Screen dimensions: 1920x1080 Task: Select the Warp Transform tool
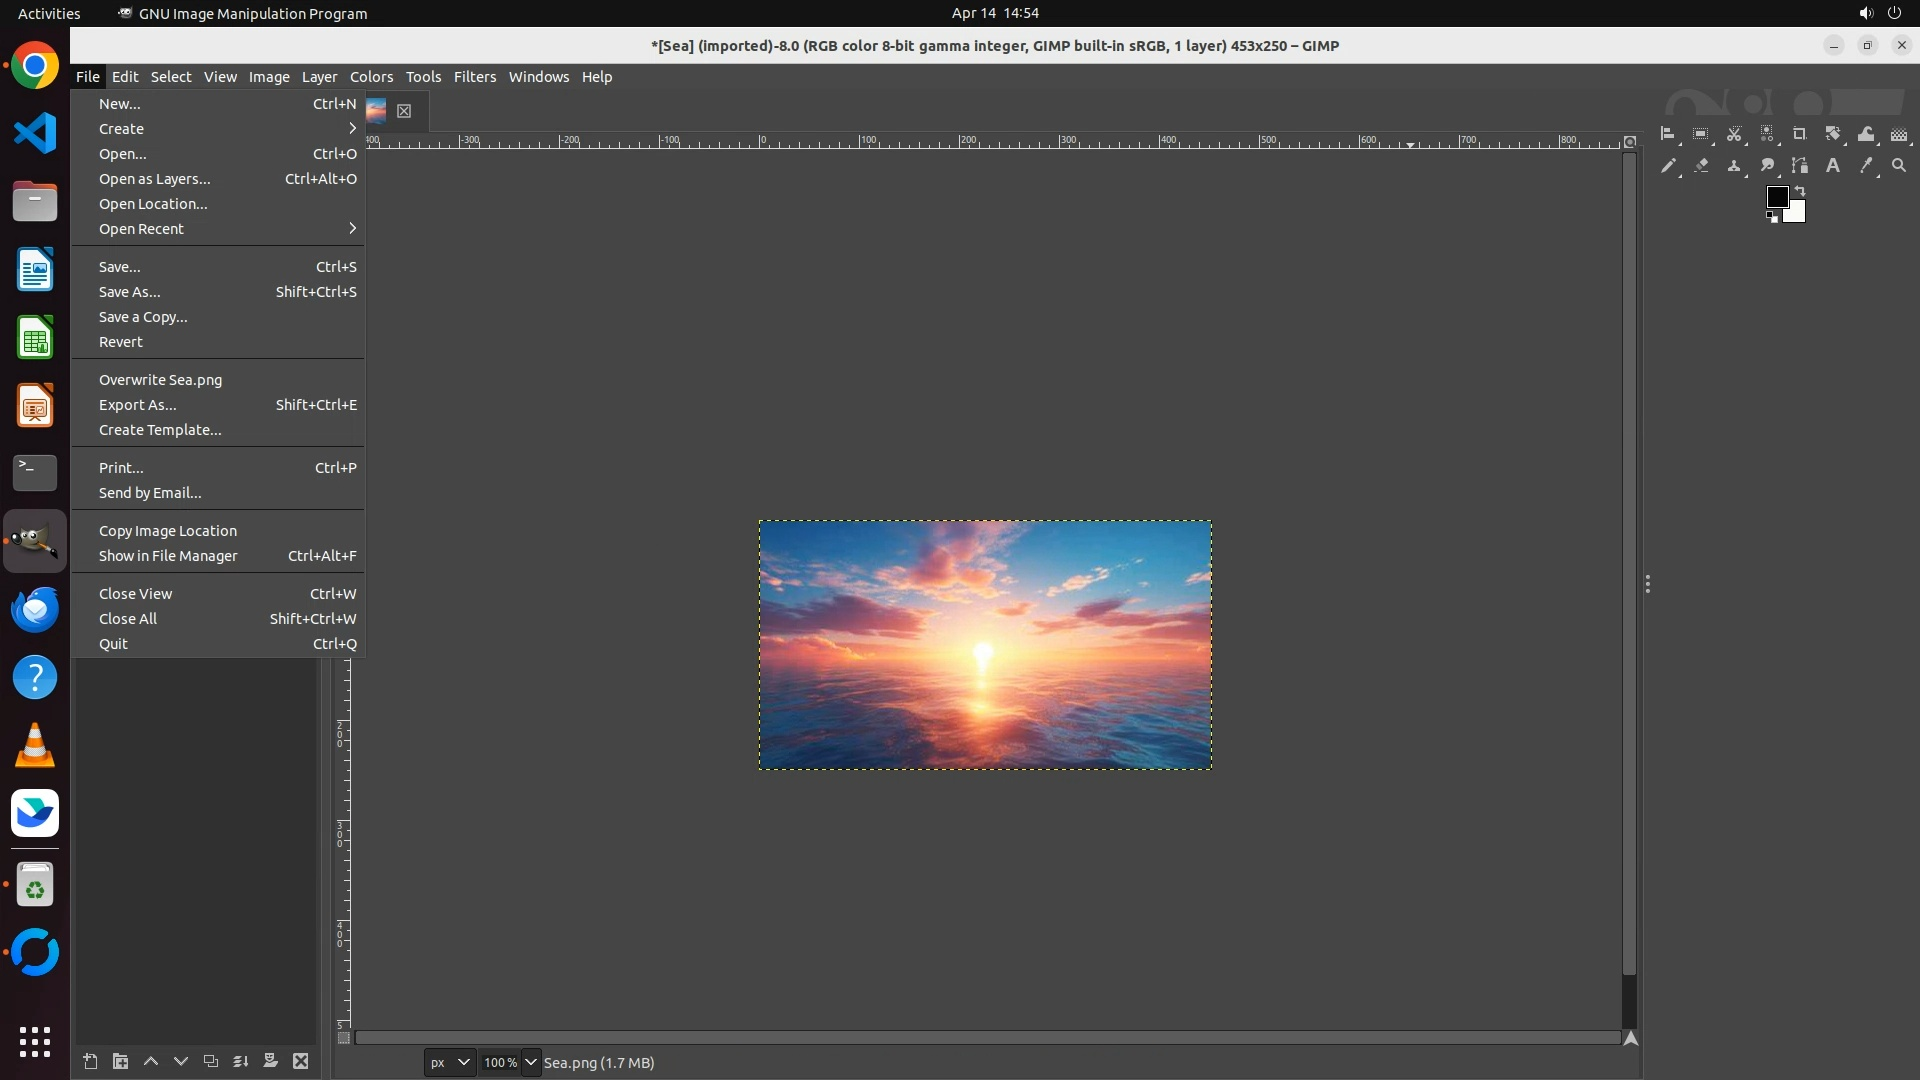pos(1866,134)
